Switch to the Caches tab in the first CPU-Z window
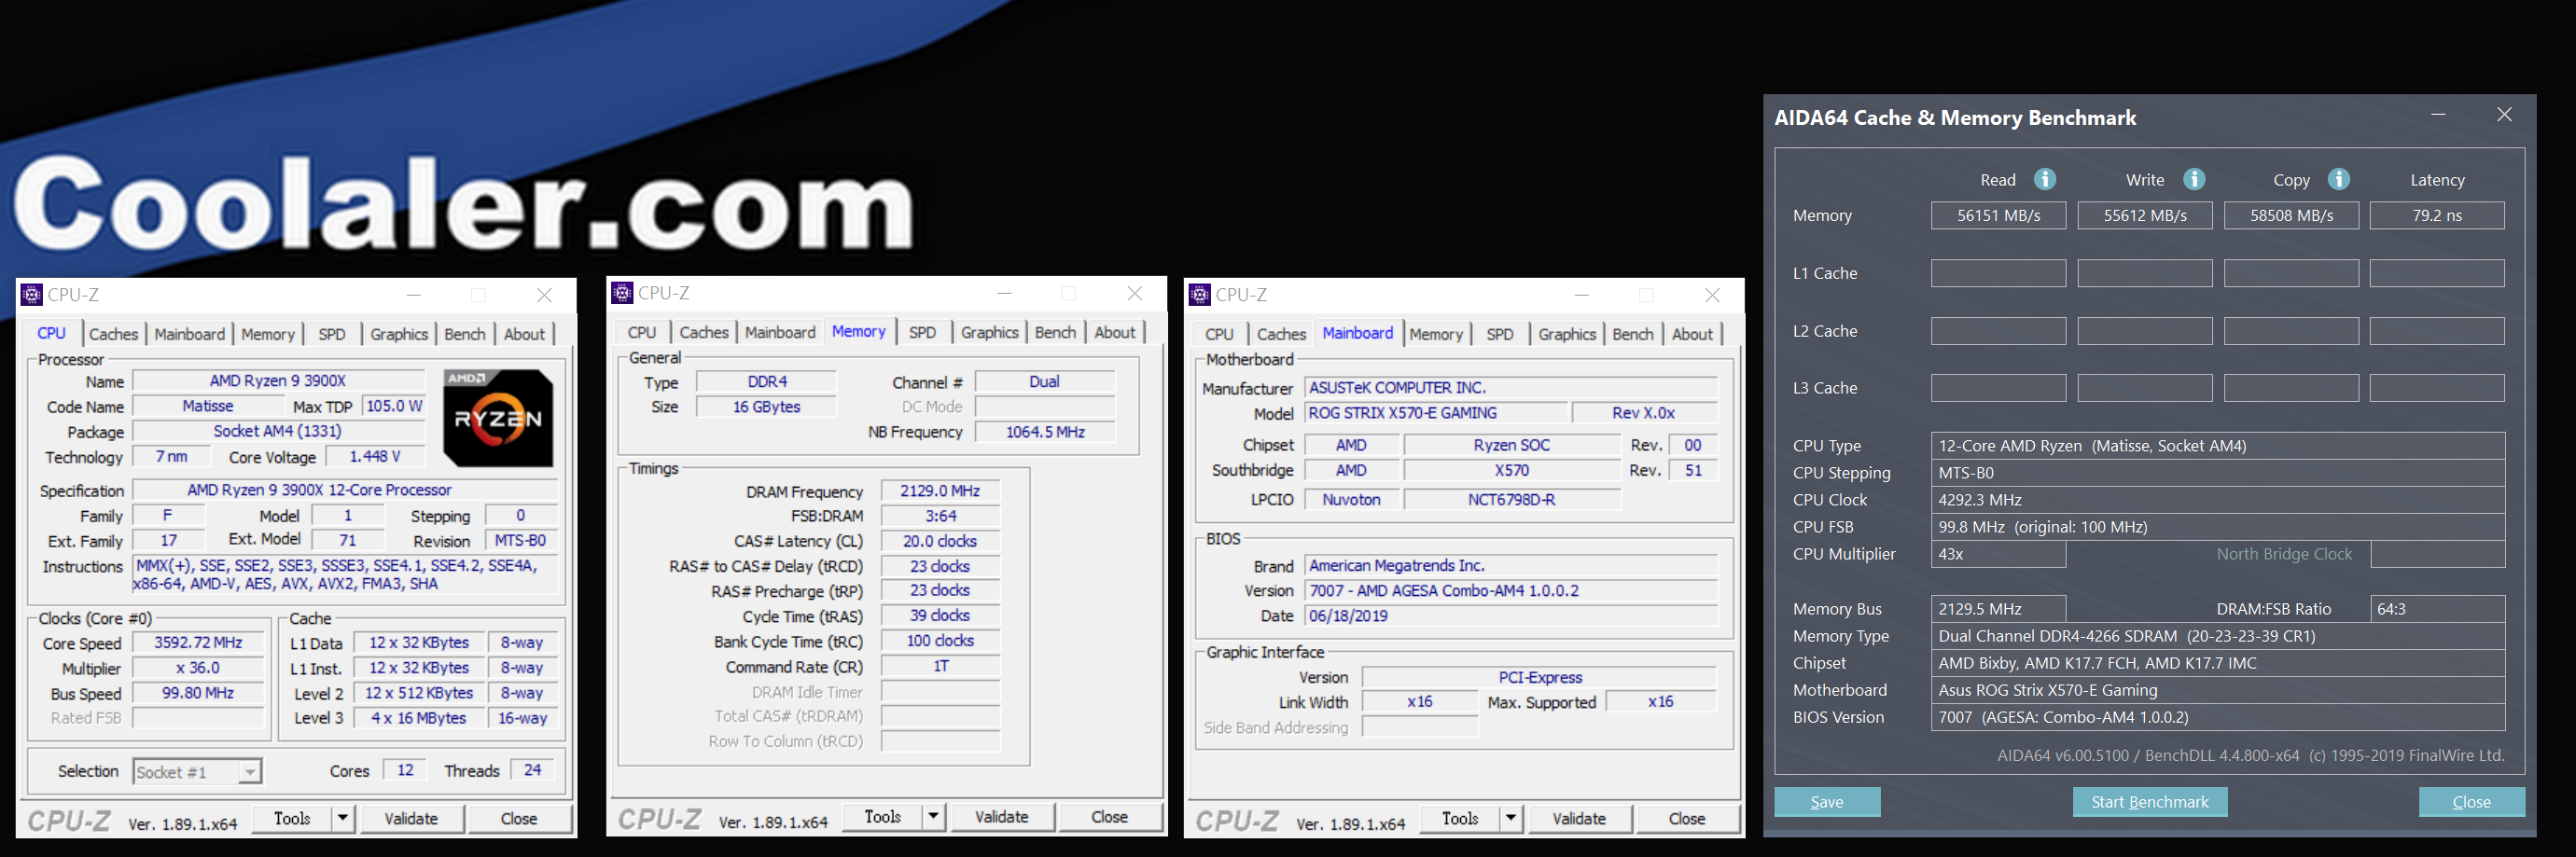The width and height of the screenshot is (2576, 857). click(x=113, y=334)
